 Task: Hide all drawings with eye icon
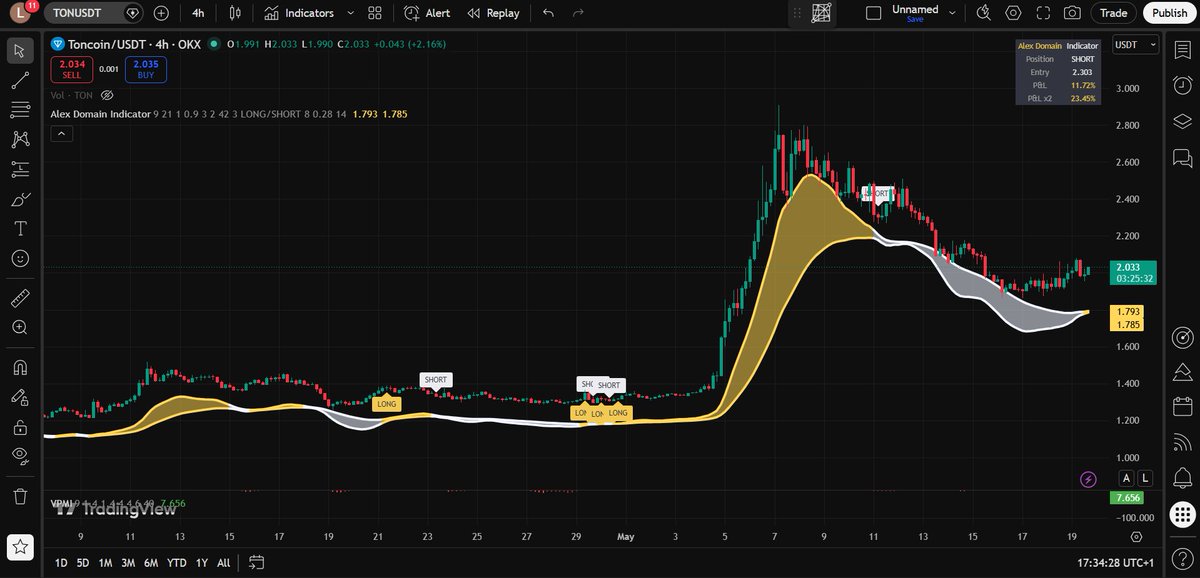pos(20,456)
